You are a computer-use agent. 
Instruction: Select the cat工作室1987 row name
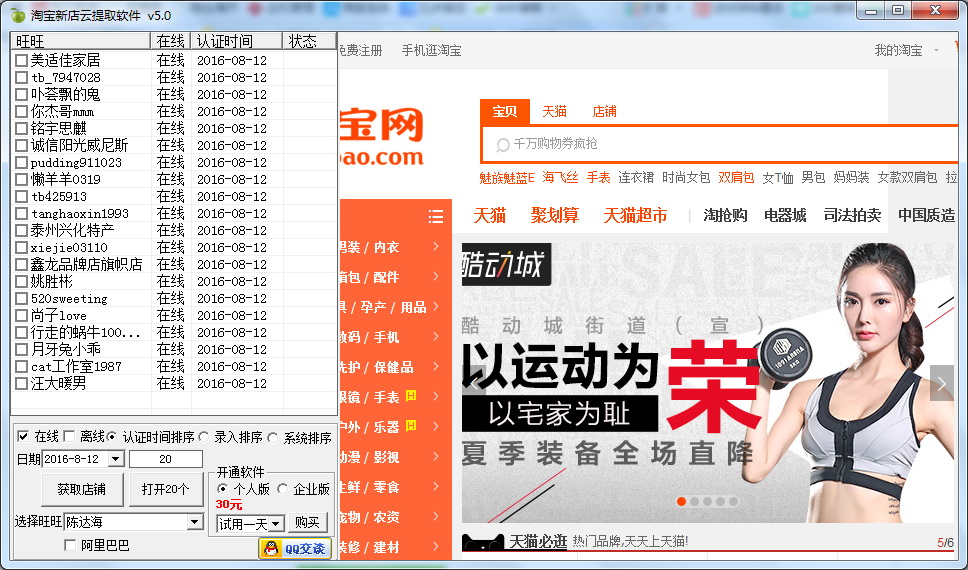pos(77,367)
